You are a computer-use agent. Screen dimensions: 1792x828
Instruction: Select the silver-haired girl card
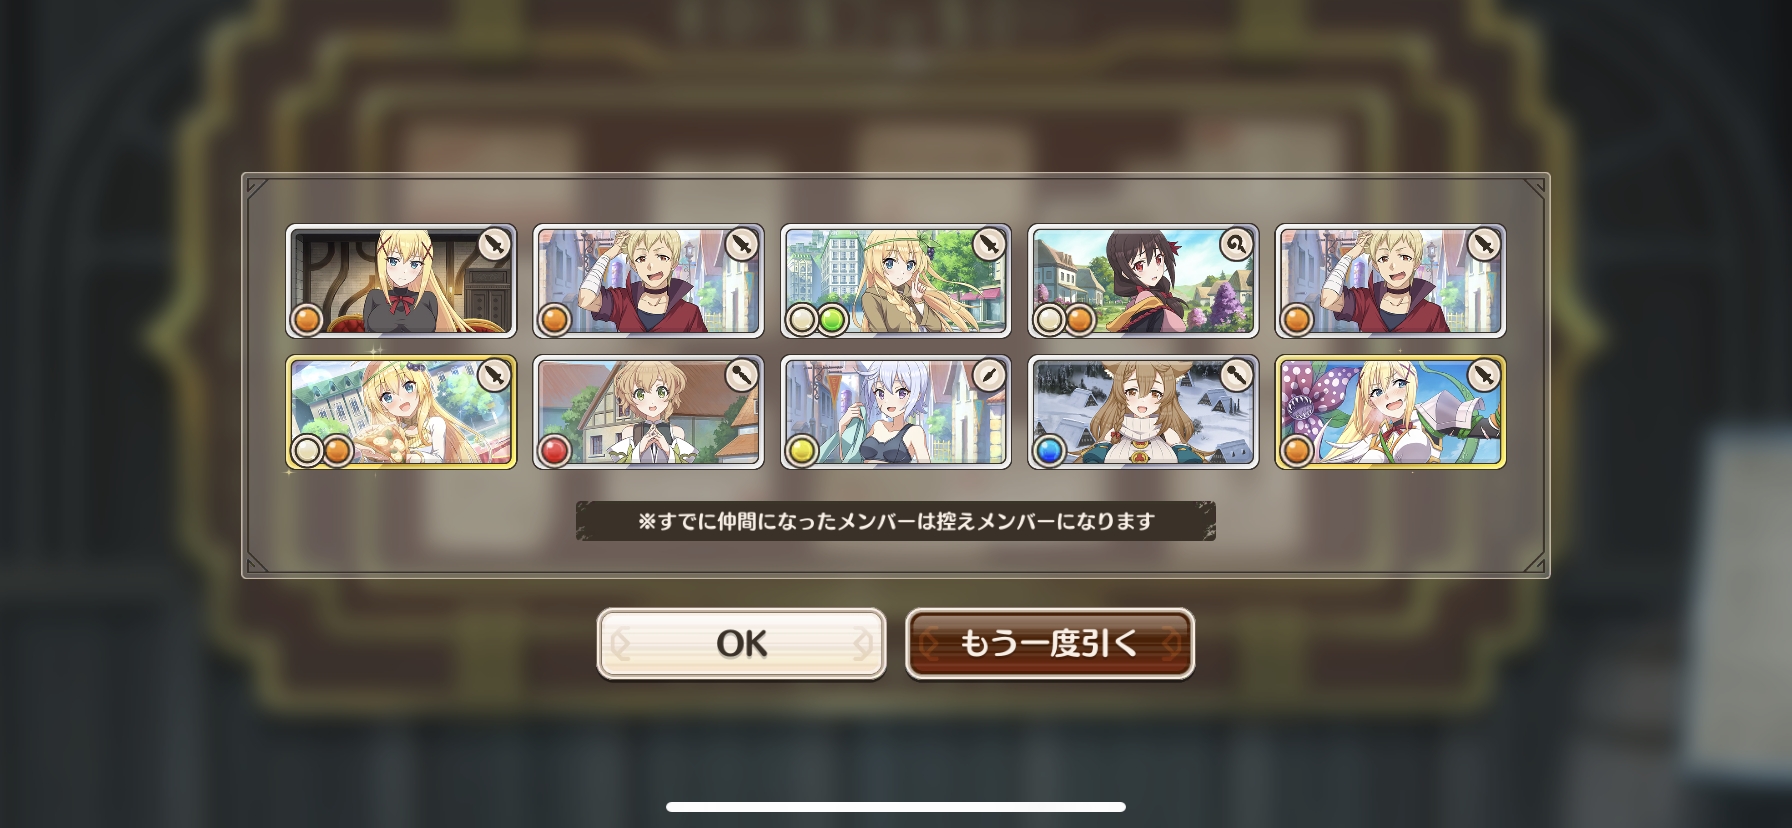896,412
